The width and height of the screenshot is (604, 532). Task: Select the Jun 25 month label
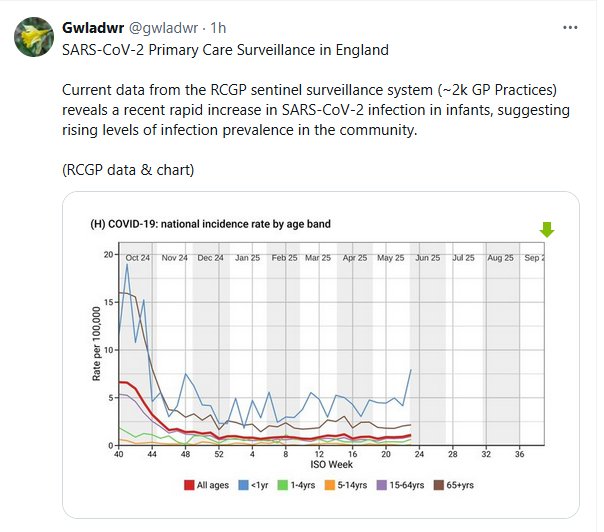(x=427, y=257)
